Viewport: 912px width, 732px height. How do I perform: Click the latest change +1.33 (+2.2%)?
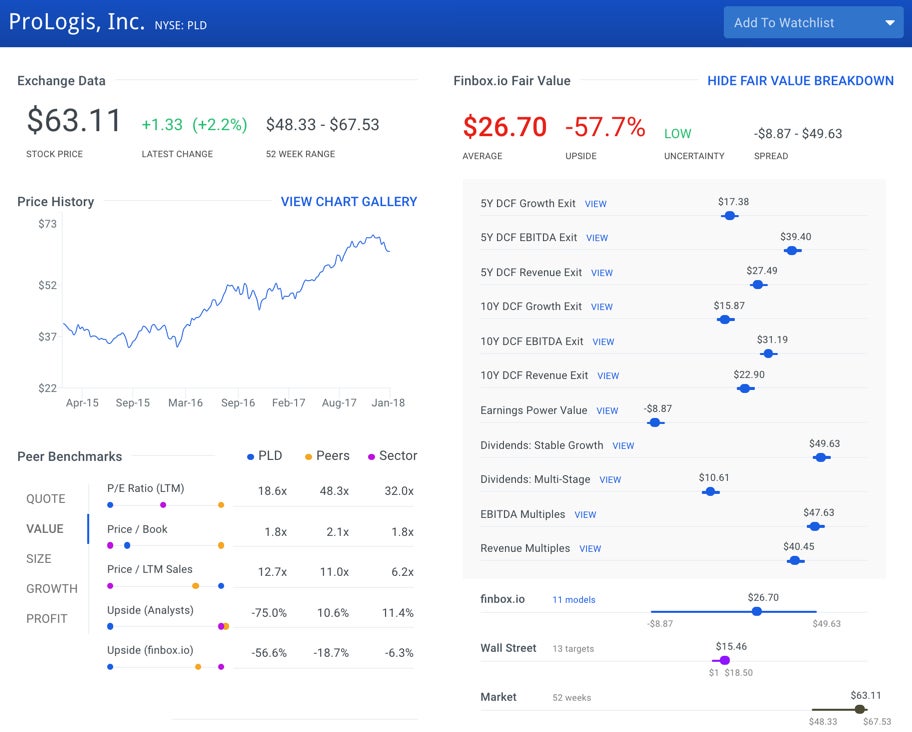click(x=194, y=124)
